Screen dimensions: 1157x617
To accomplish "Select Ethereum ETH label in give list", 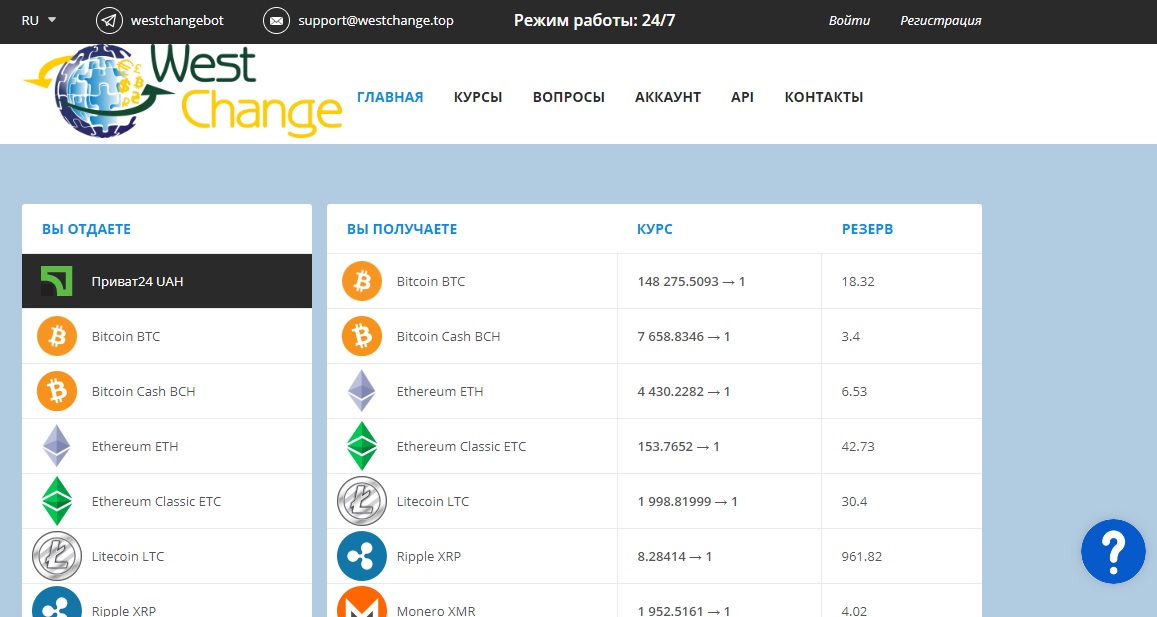I will pyautogui.click(x=134, y=447).
